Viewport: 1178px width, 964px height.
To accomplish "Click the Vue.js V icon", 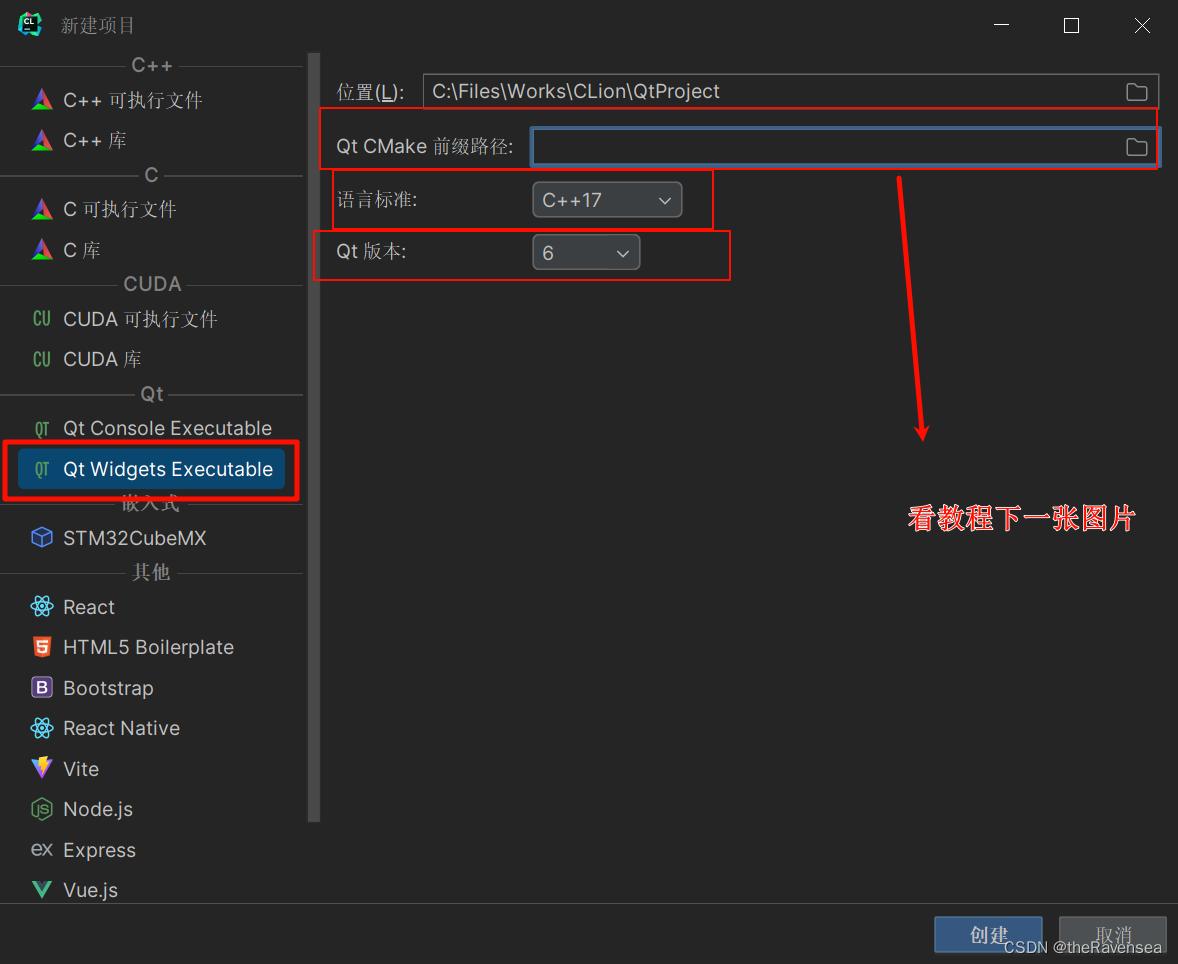I will (42, 890).
